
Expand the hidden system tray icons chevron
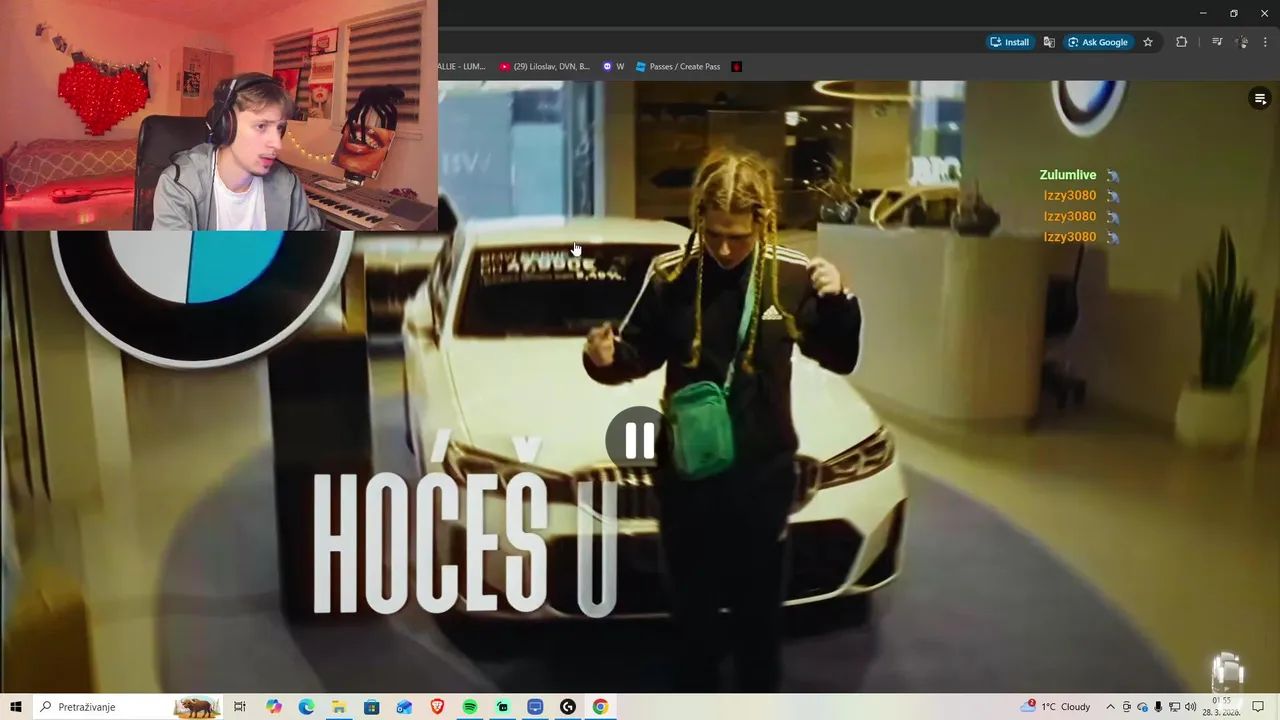(x=1110, y=707)
